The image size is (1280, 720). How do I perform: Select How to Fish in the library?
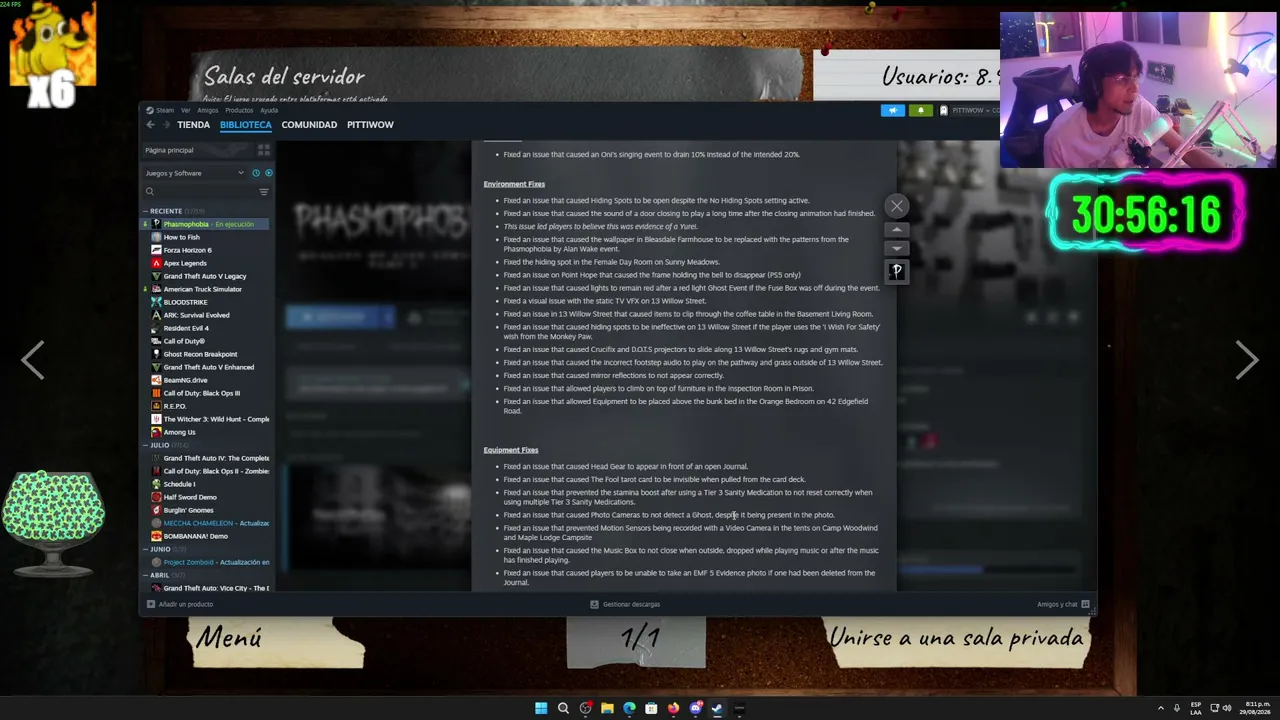pyautogui.click(x=181, y=237)
